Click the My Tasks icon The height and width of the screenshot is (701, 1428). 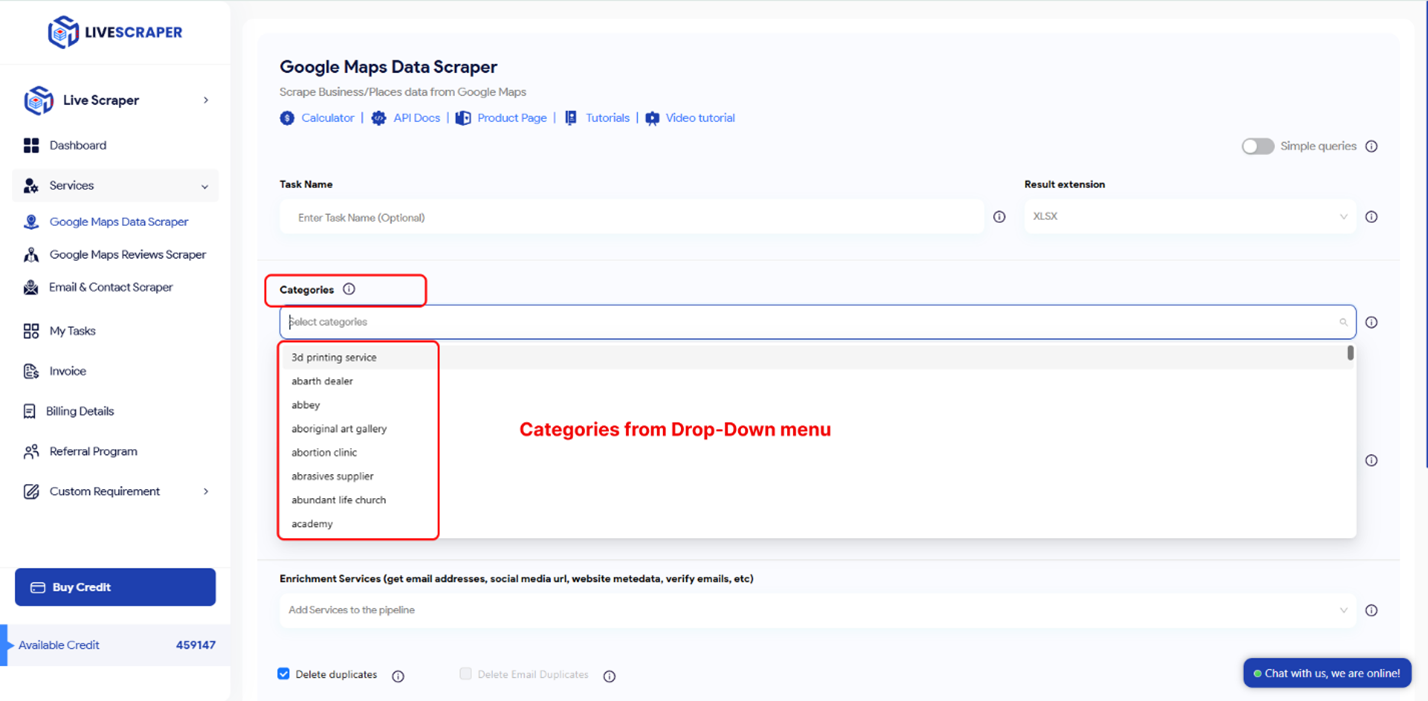31,331
